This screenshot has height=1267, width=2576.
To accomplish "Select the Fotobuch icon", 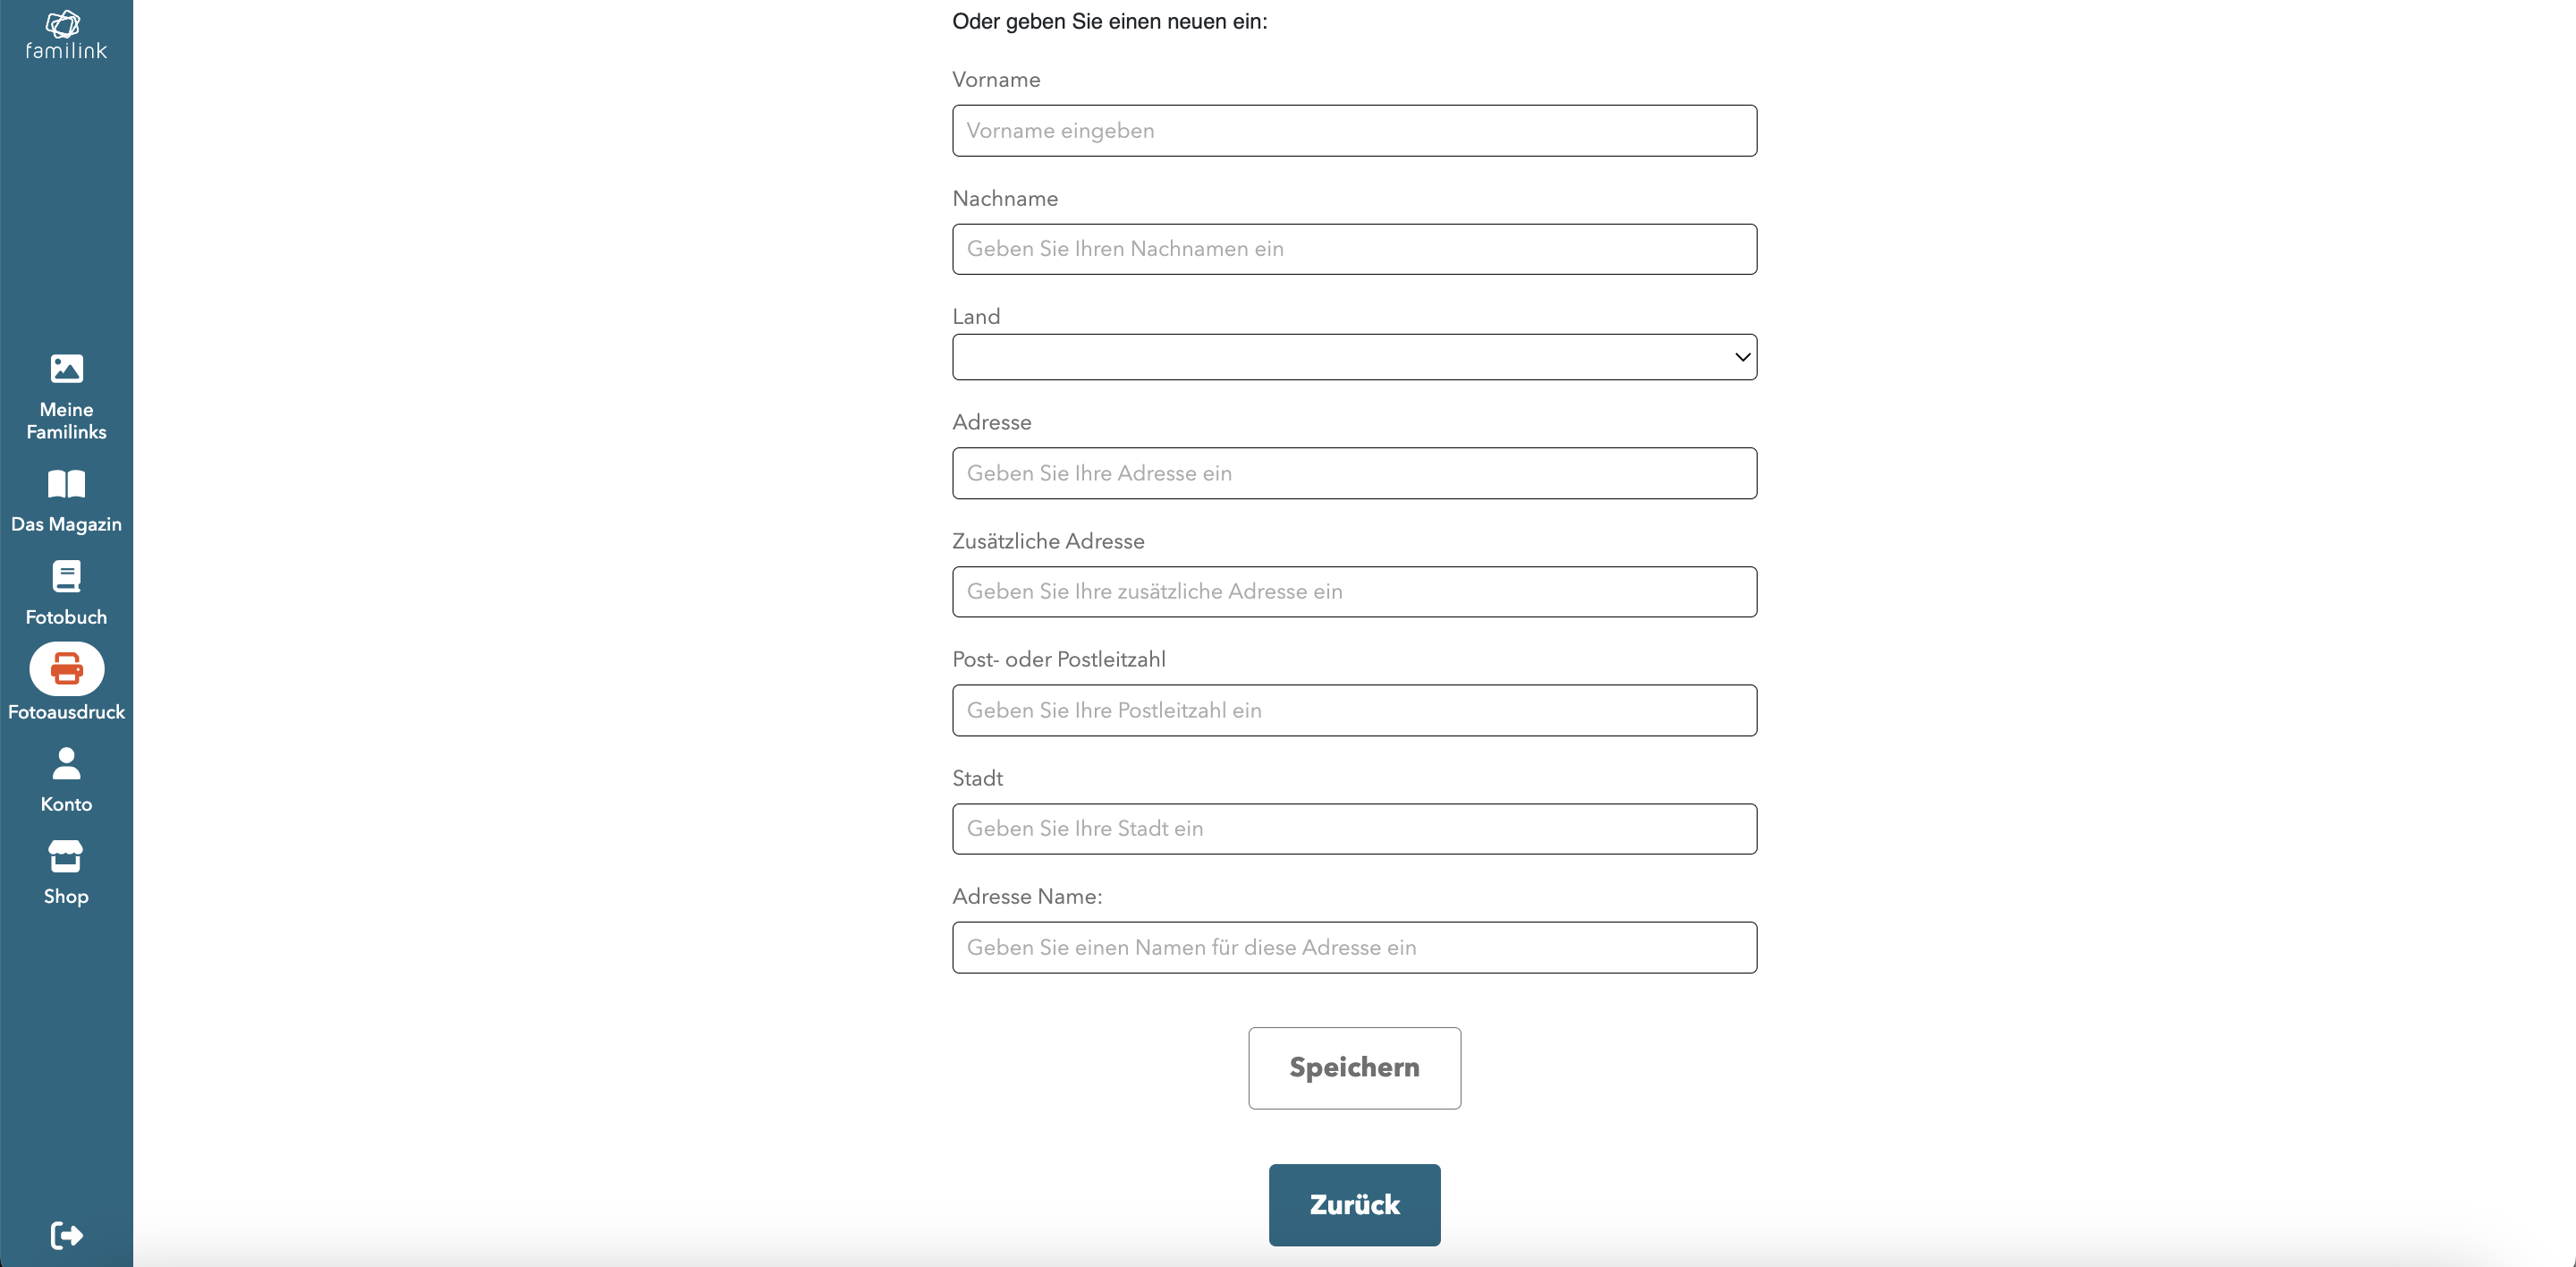I will point(66,577).
